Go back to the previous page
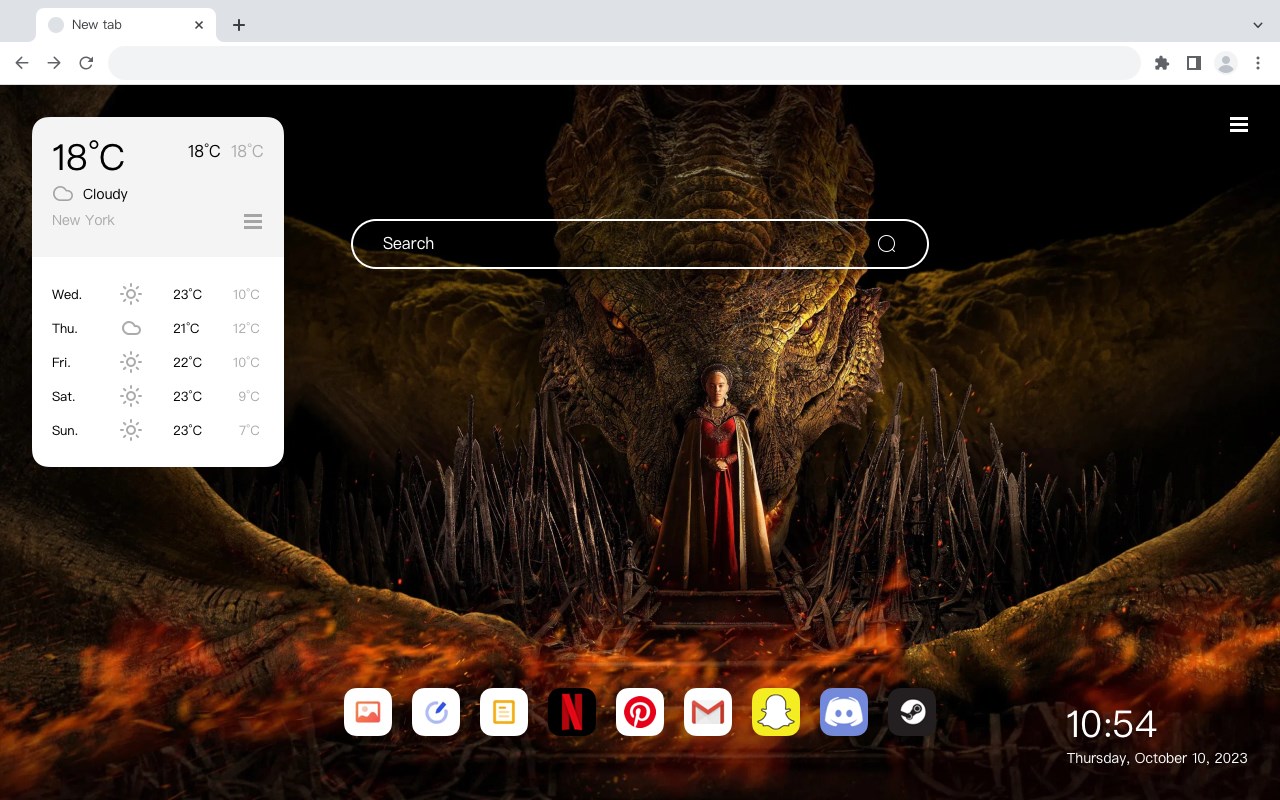The height and width of the screenshot is (800, 1280). click(x=22, y=63)
